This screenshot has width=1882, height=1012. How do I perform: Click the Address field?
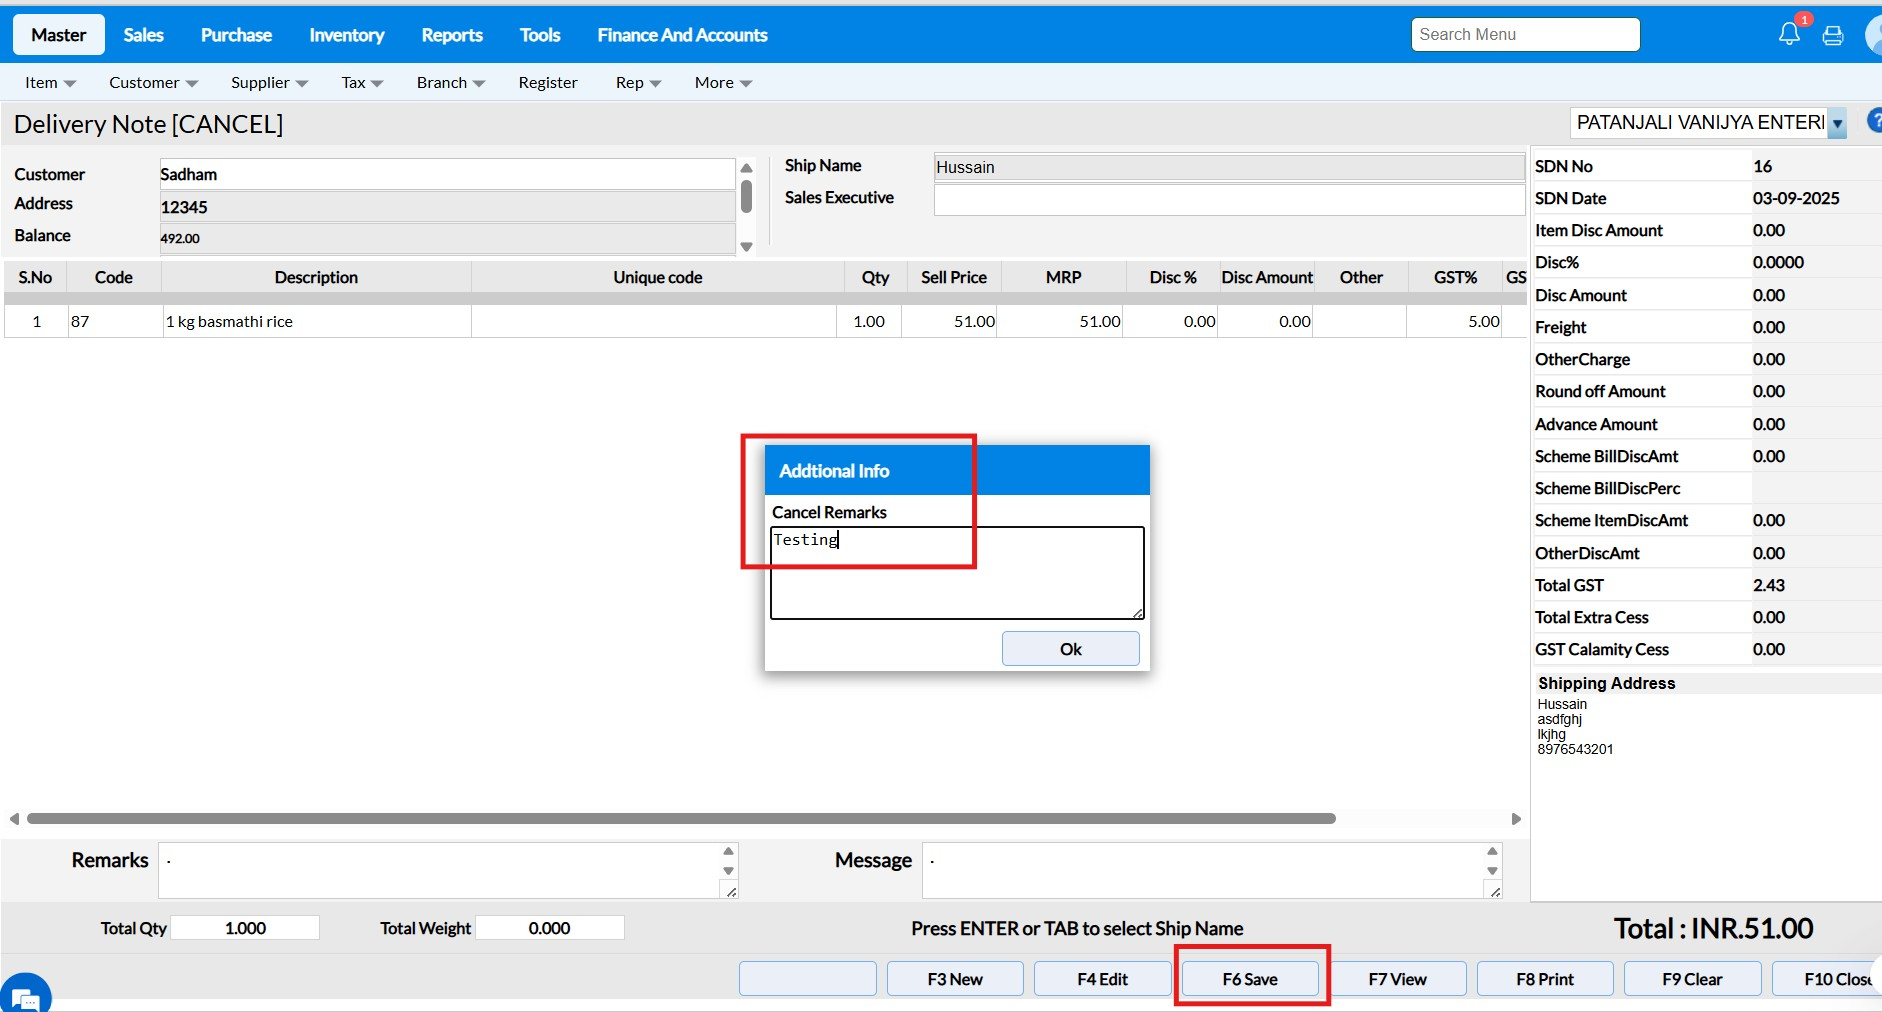pyautogui.click(x=447, y=207)
